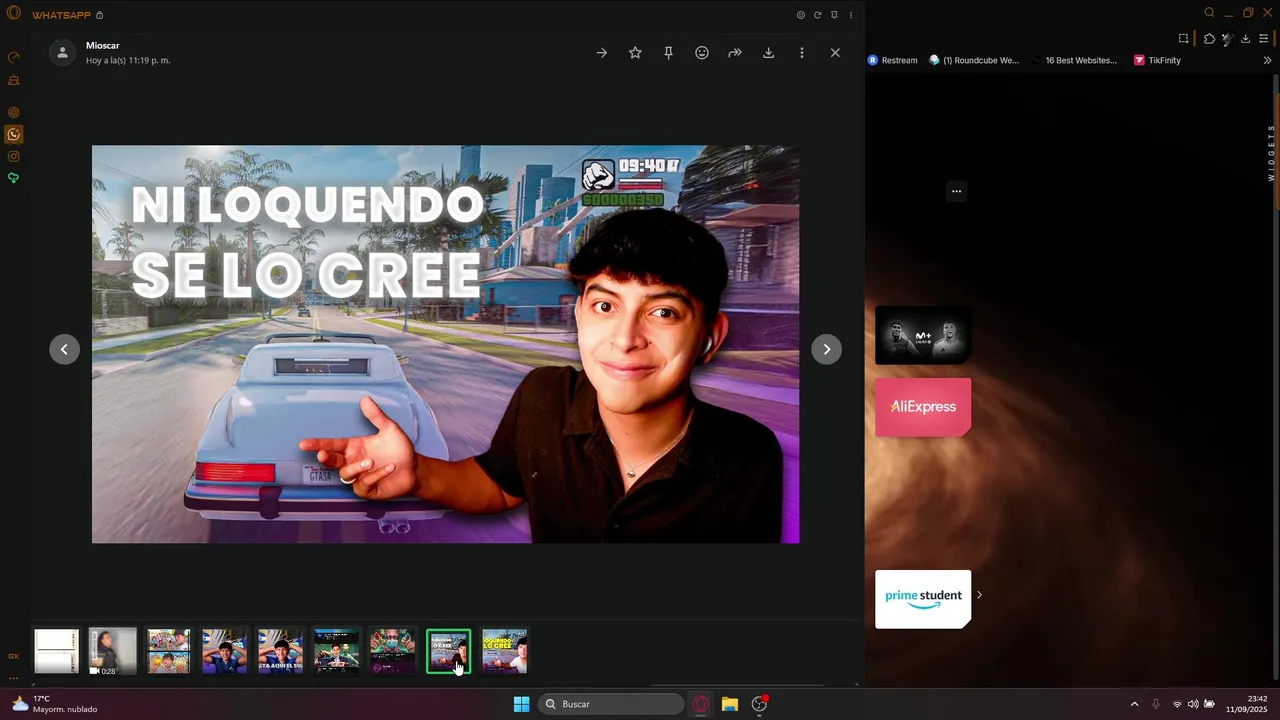Expand arrow next to prime student
The image size is (1280, 720).
tap(979, 595)
